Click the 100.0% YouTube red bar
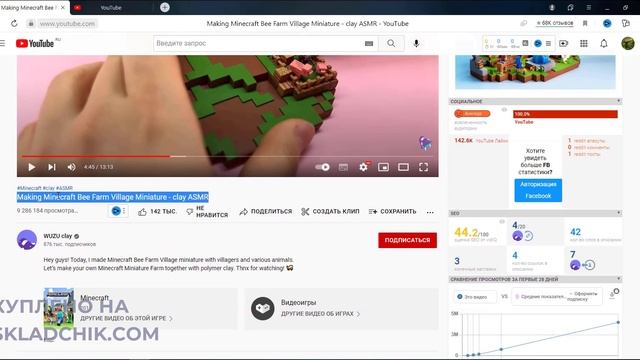The width and height of the screenshot is (640, 360). [x=565, y=114]
